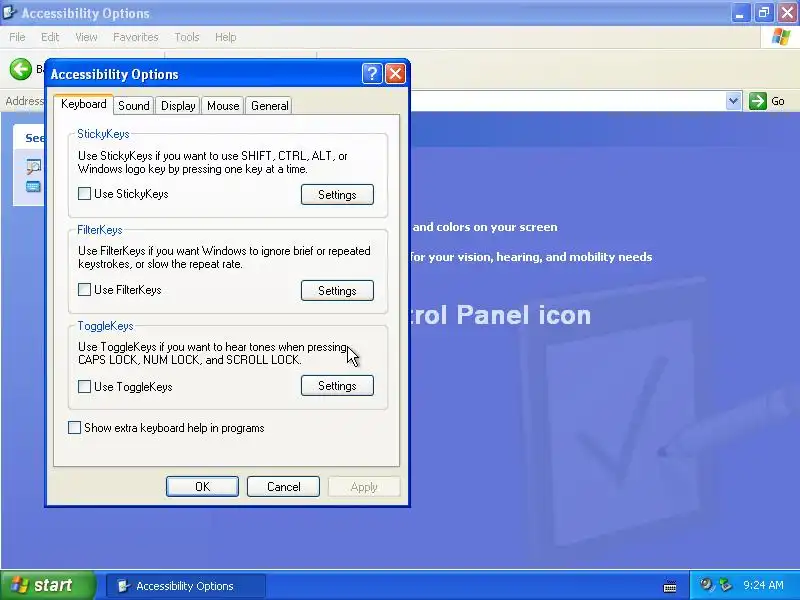Click the Go label next to arrow
Viewport: 800px width, 600px height.
coord(778,101)
